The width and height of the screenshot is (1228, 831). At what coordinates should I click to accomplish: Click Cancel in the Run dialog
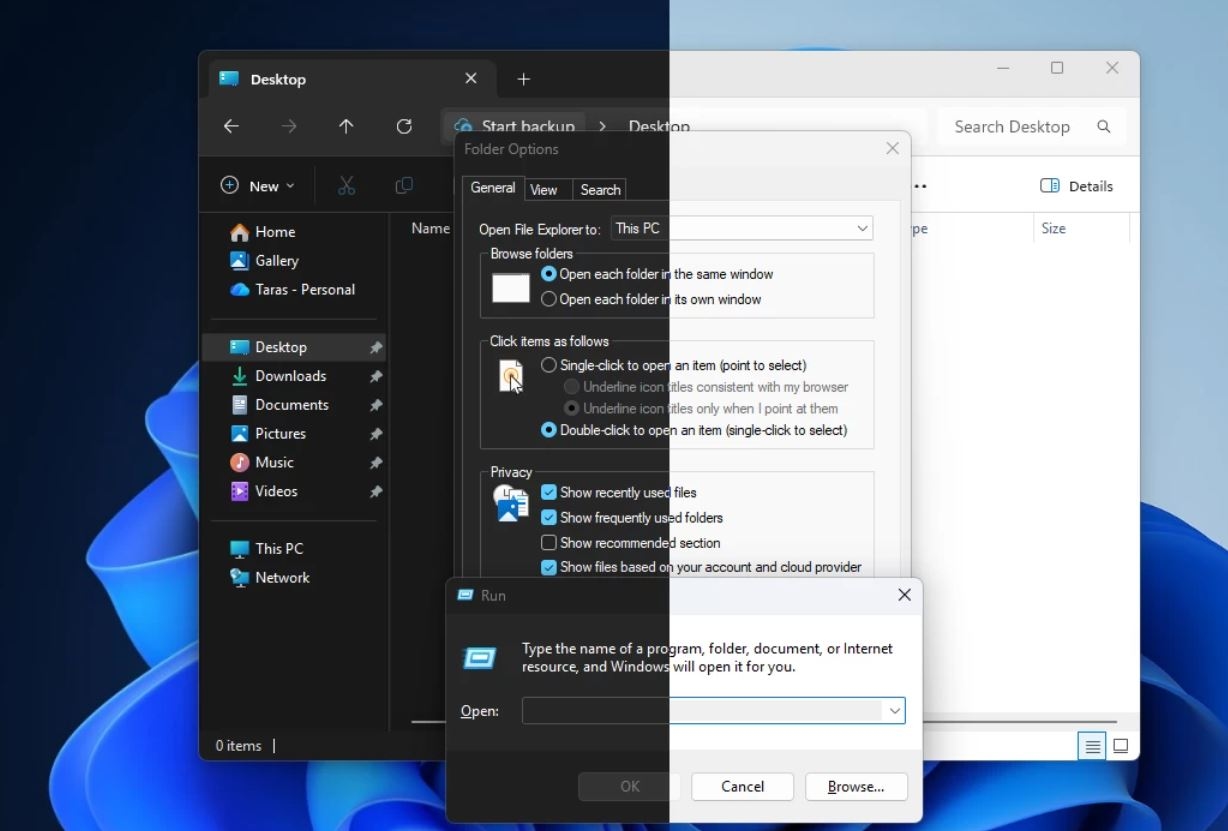click(742, 787)
